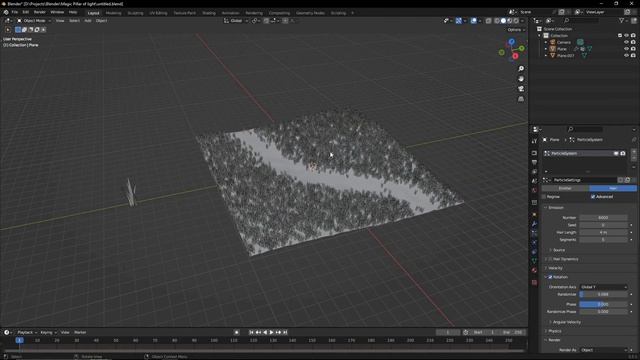Open the Tool properties tab icon
The width and height of the screenshot is (640, 360).
point(534,141)
